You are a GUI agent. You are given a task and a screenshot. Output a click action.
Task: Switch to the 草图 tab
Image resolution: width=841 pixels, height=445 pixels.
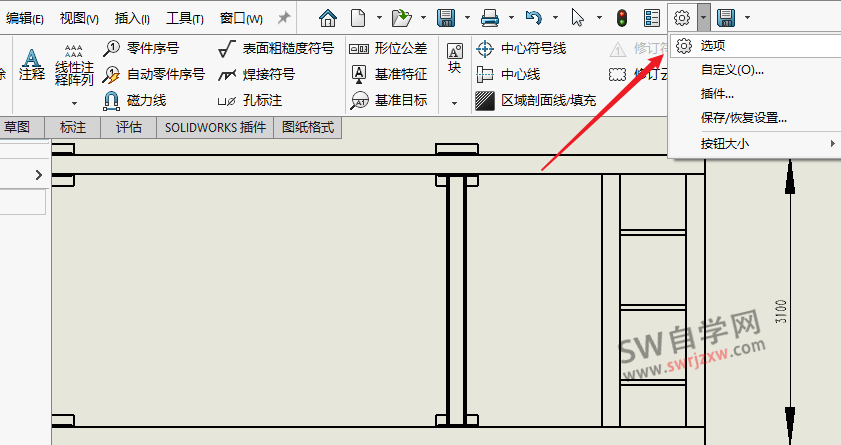tap(19, 128)
